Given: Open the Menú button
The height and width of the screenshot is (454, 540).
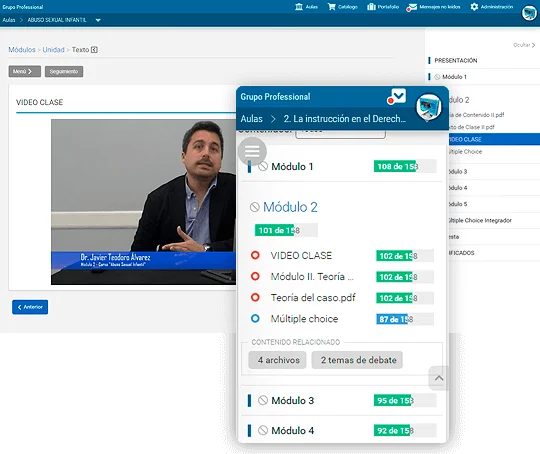Looking at the screenshot, I should (x=24, y=71).
